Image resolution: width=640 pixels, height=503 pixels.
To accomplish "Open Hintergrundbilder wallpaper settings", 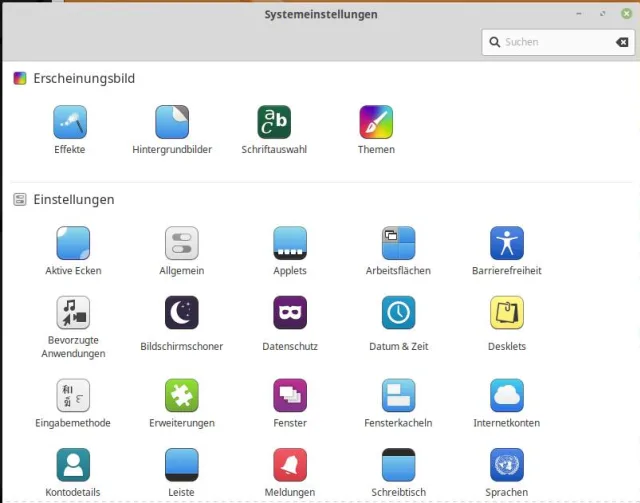I will [x=172, y=122].
